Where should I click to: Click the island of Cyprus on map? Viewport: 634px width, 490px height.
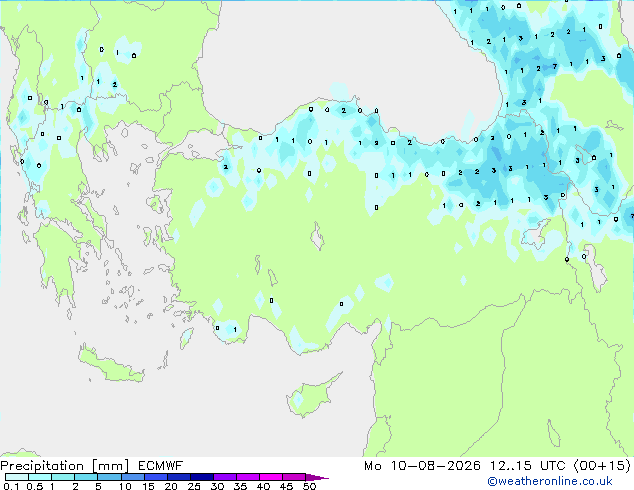pos(311,396)
